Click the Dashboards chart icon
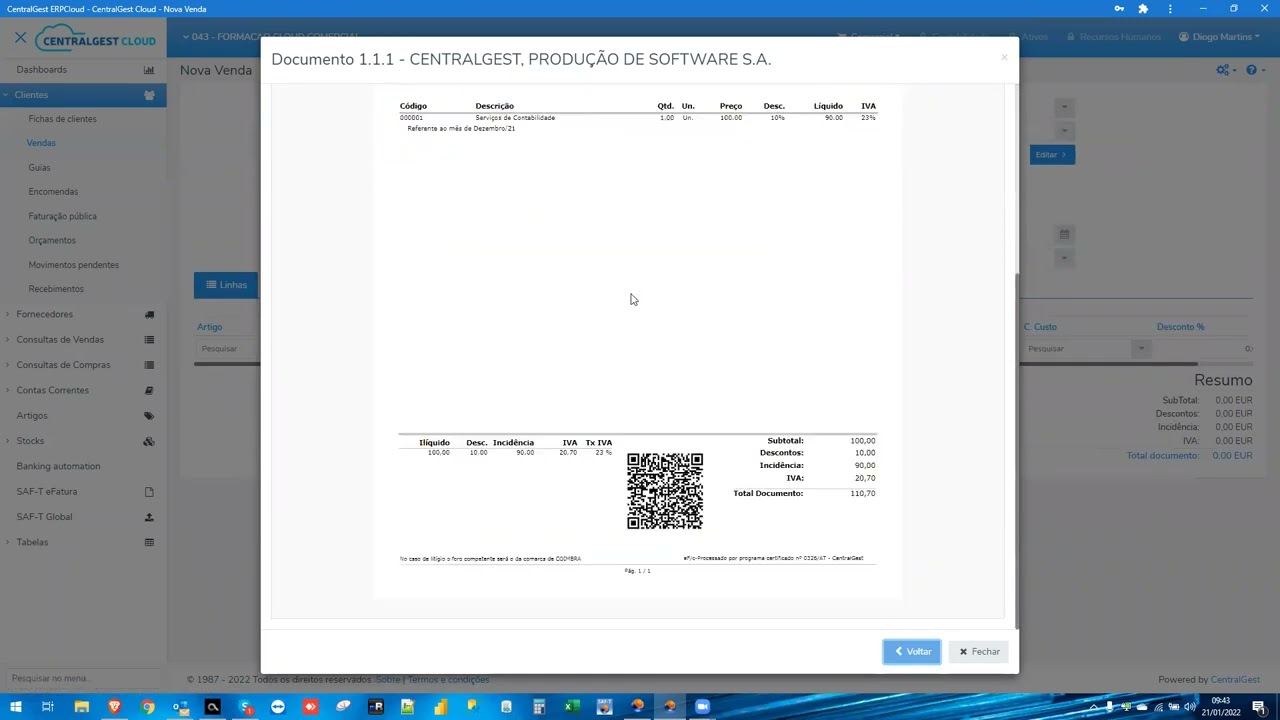This screenshot has width=1280, height=720. (x=149, y=70)
